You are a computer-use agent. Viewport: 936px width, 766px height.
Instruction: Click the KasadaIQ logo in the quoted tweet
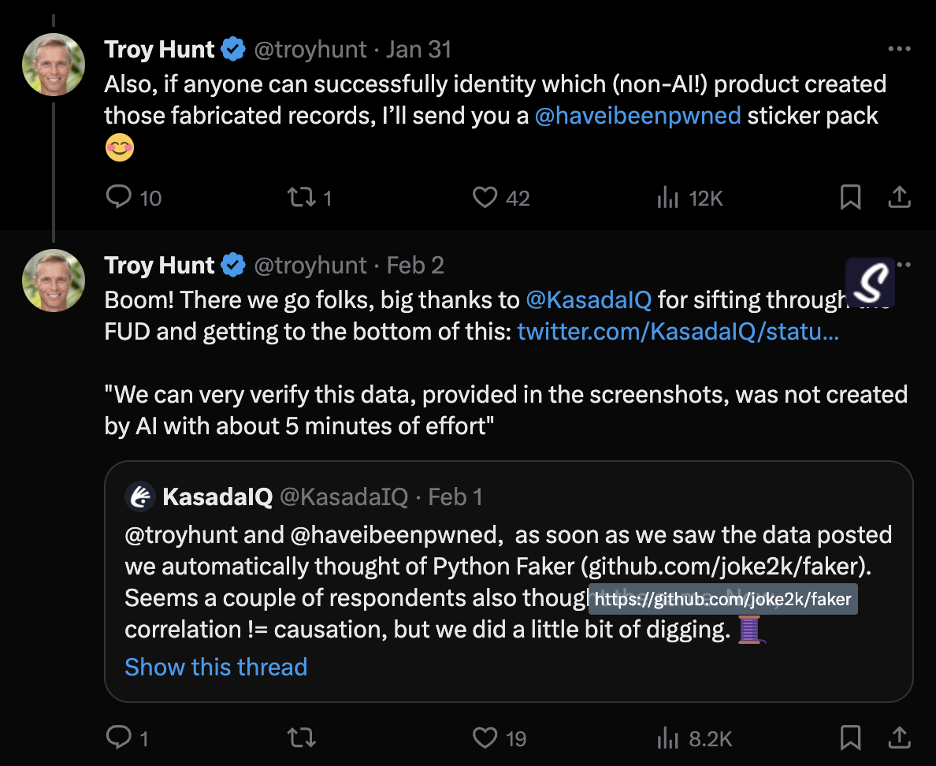tap(139, 496)
